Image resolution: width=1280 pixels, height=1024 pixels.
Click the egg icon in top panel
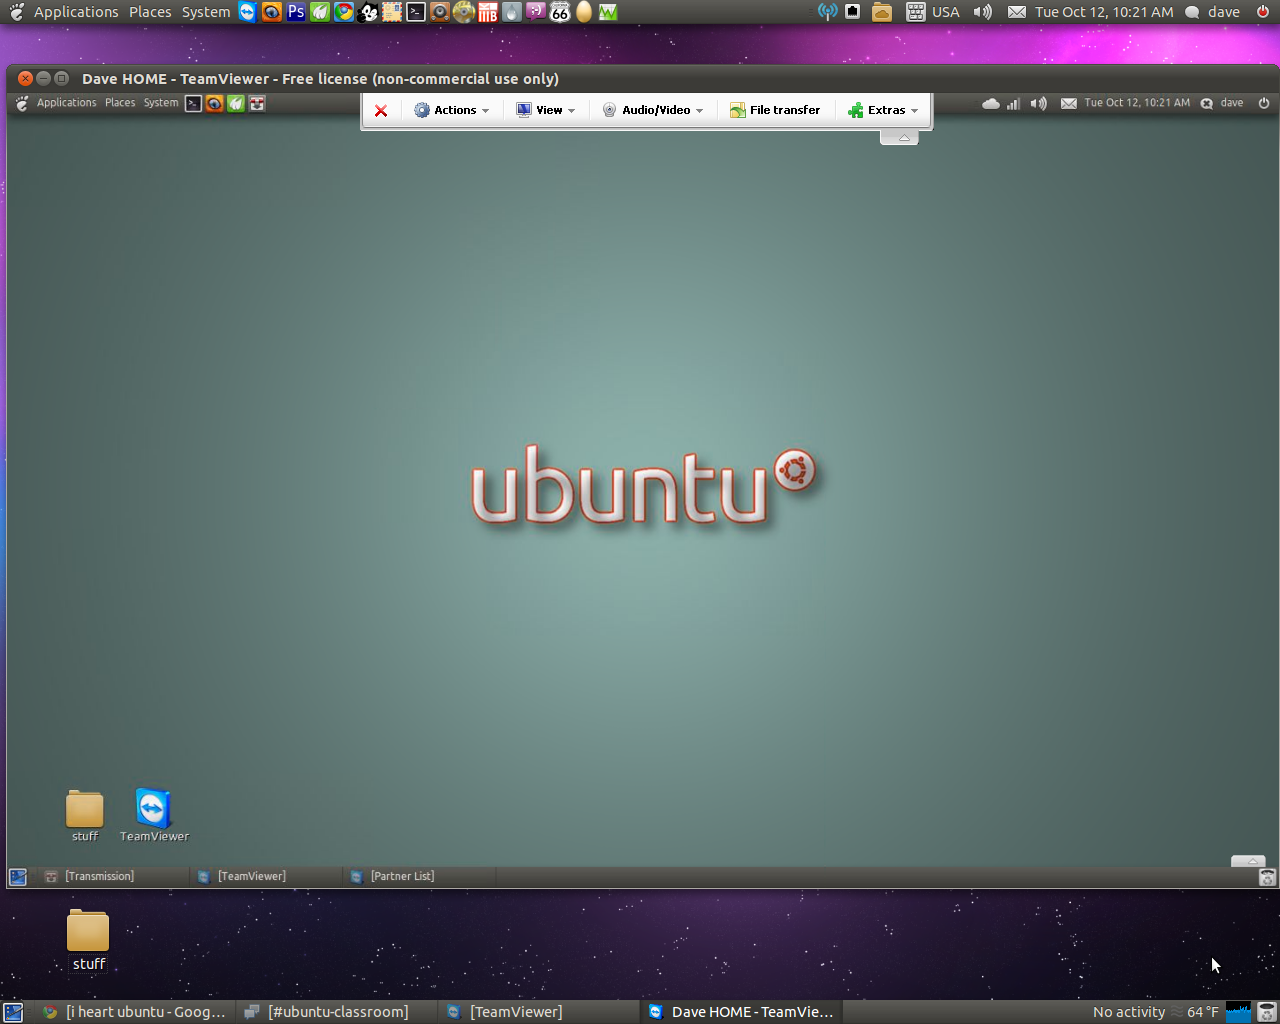pyautogui.click(x=584, y=12)
